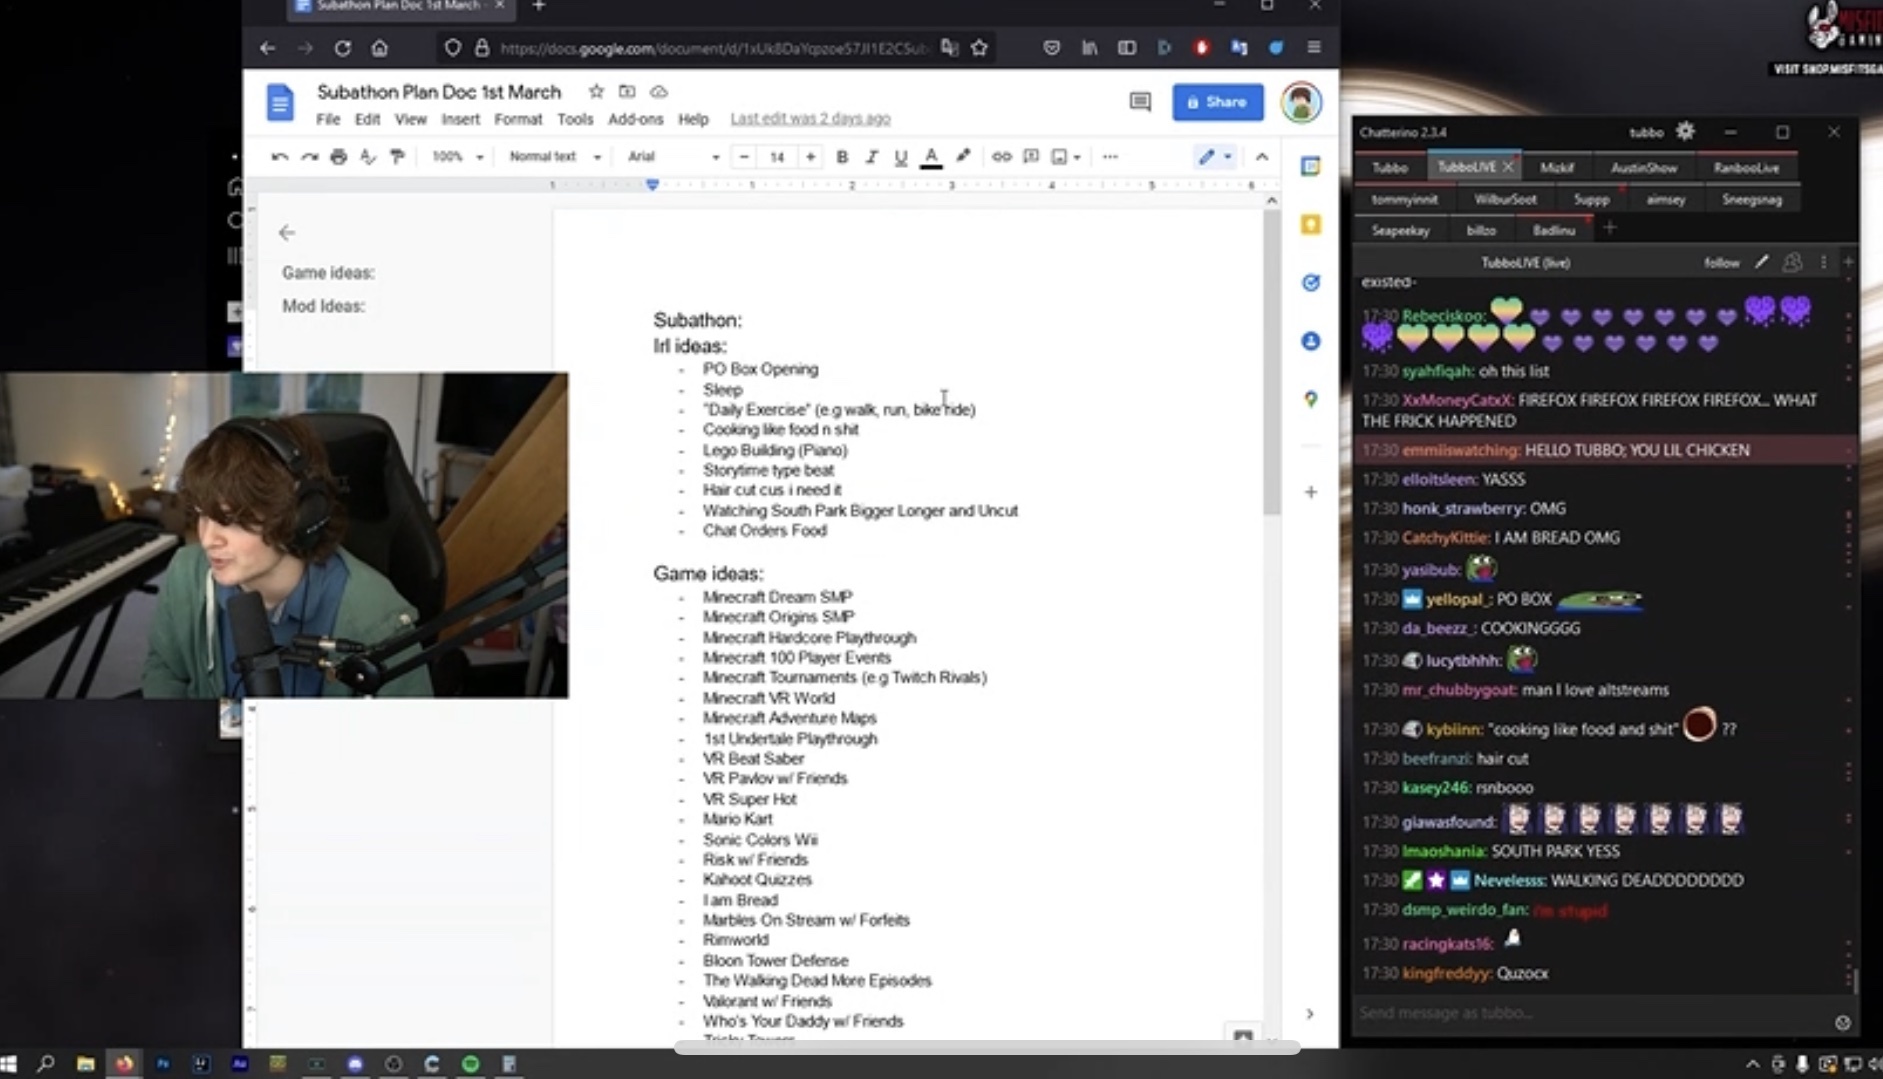Screen dimensions: 1883x1079
Task: Bookmark this page with star icon
Action: [979, 48]
